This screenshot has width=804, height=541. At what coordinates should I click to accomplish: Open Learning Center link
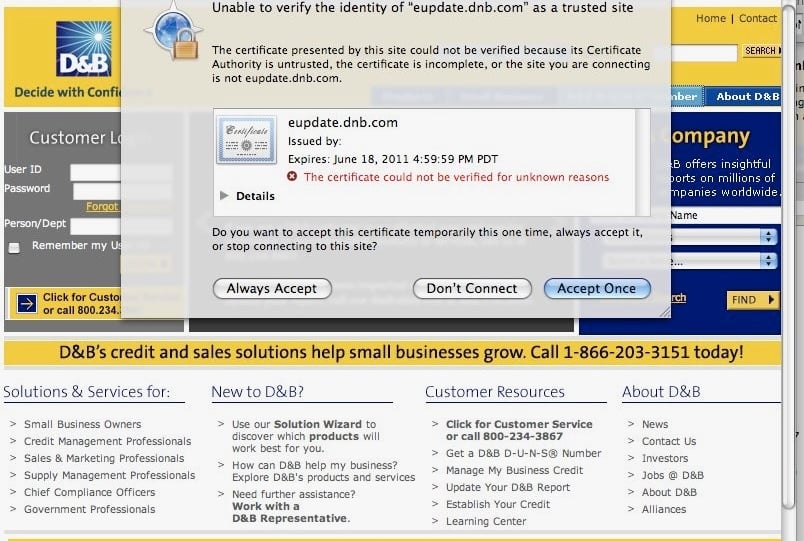coord(486,521)
